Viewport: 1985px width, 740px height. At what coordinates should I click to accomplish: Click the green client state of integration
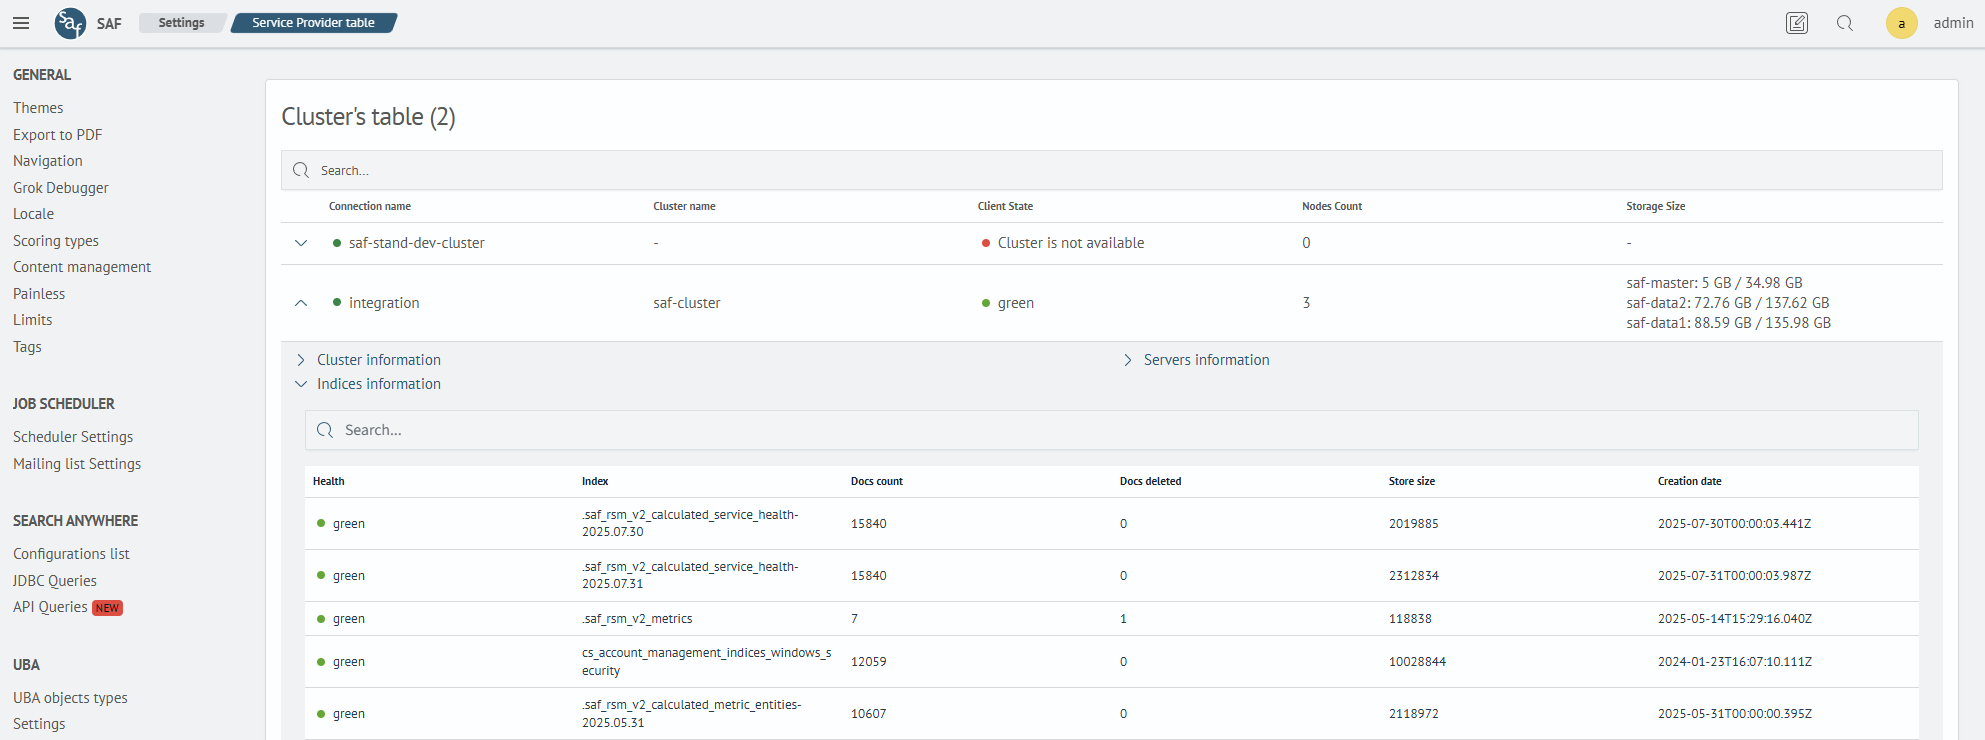click(1016, 303)
